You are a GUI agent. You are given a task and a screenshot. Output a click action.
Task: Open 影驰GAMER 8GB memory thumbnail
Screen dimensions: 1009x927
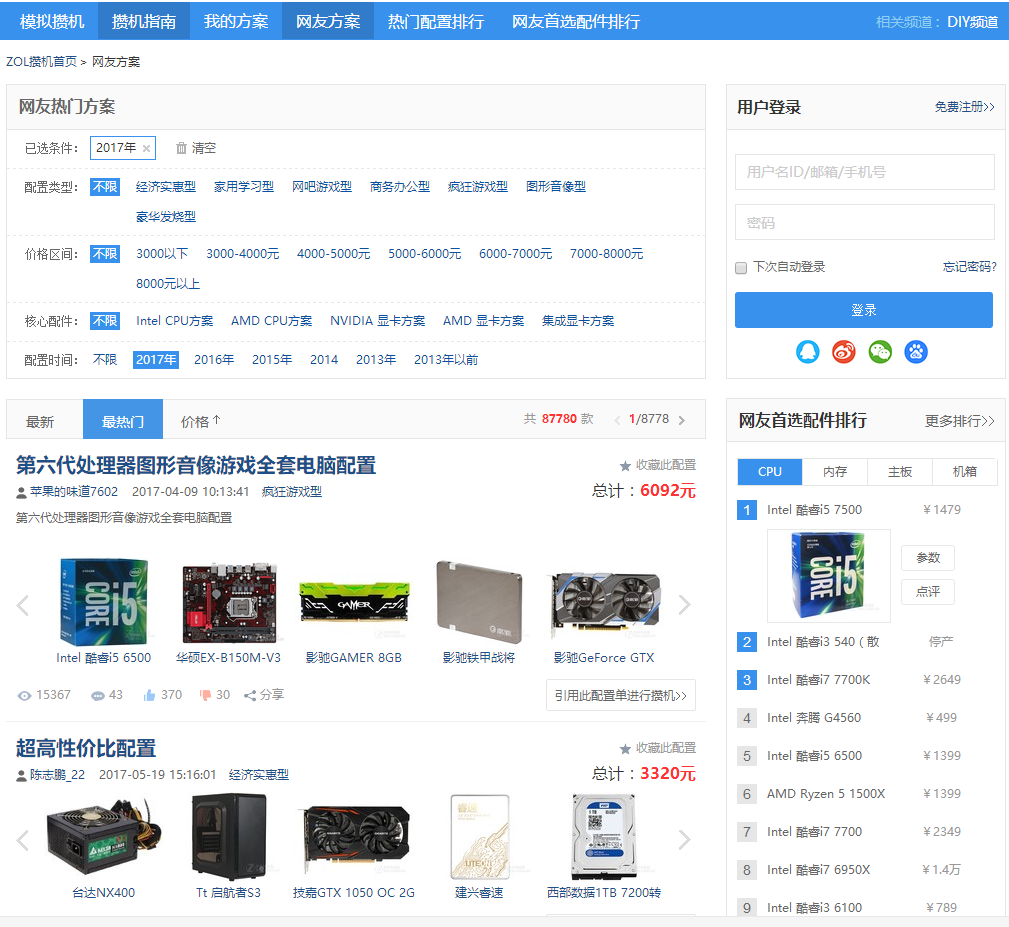click(x=354, y=603)
